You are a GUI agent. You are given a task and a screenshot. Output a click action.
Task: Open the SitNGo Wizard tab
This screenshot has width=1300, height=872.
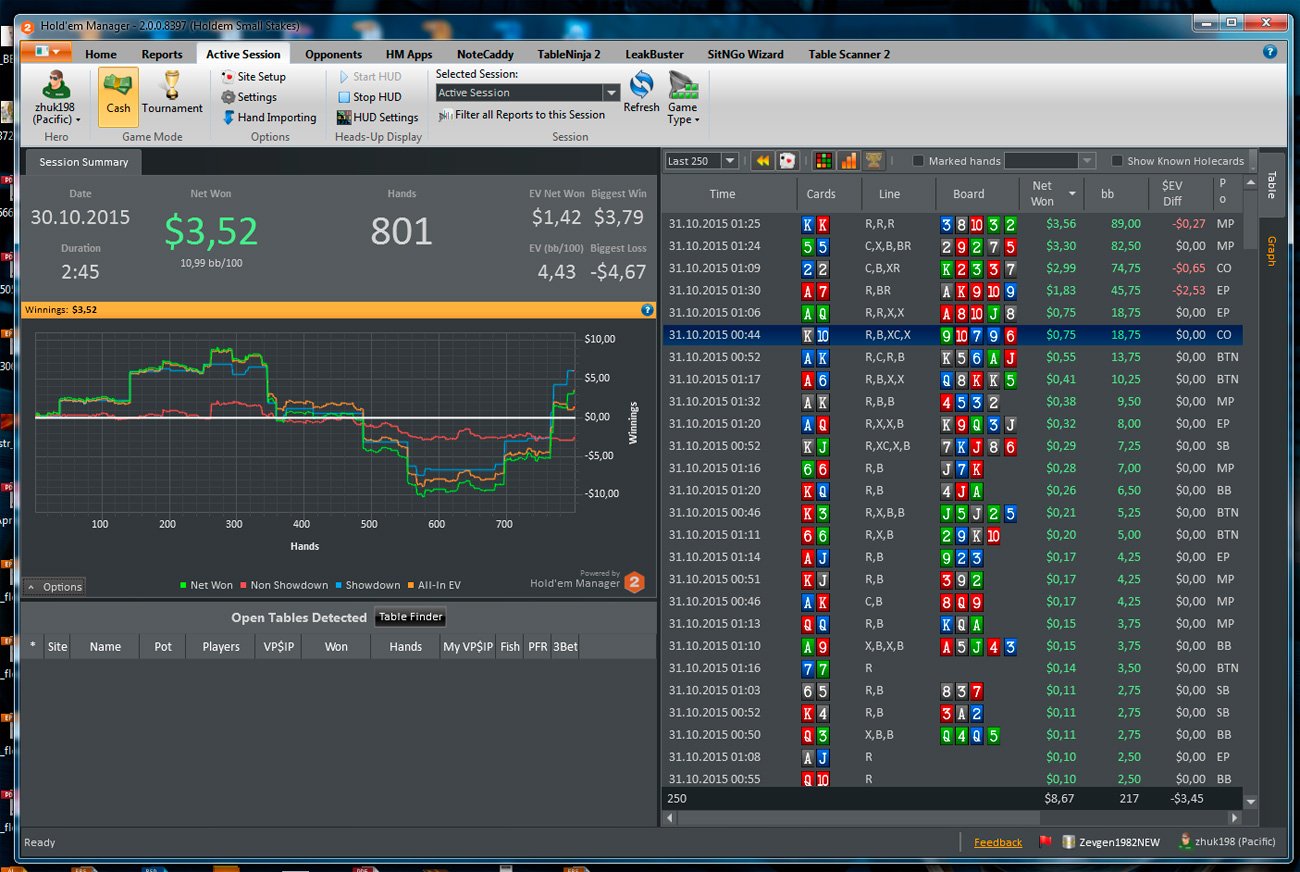745,54
